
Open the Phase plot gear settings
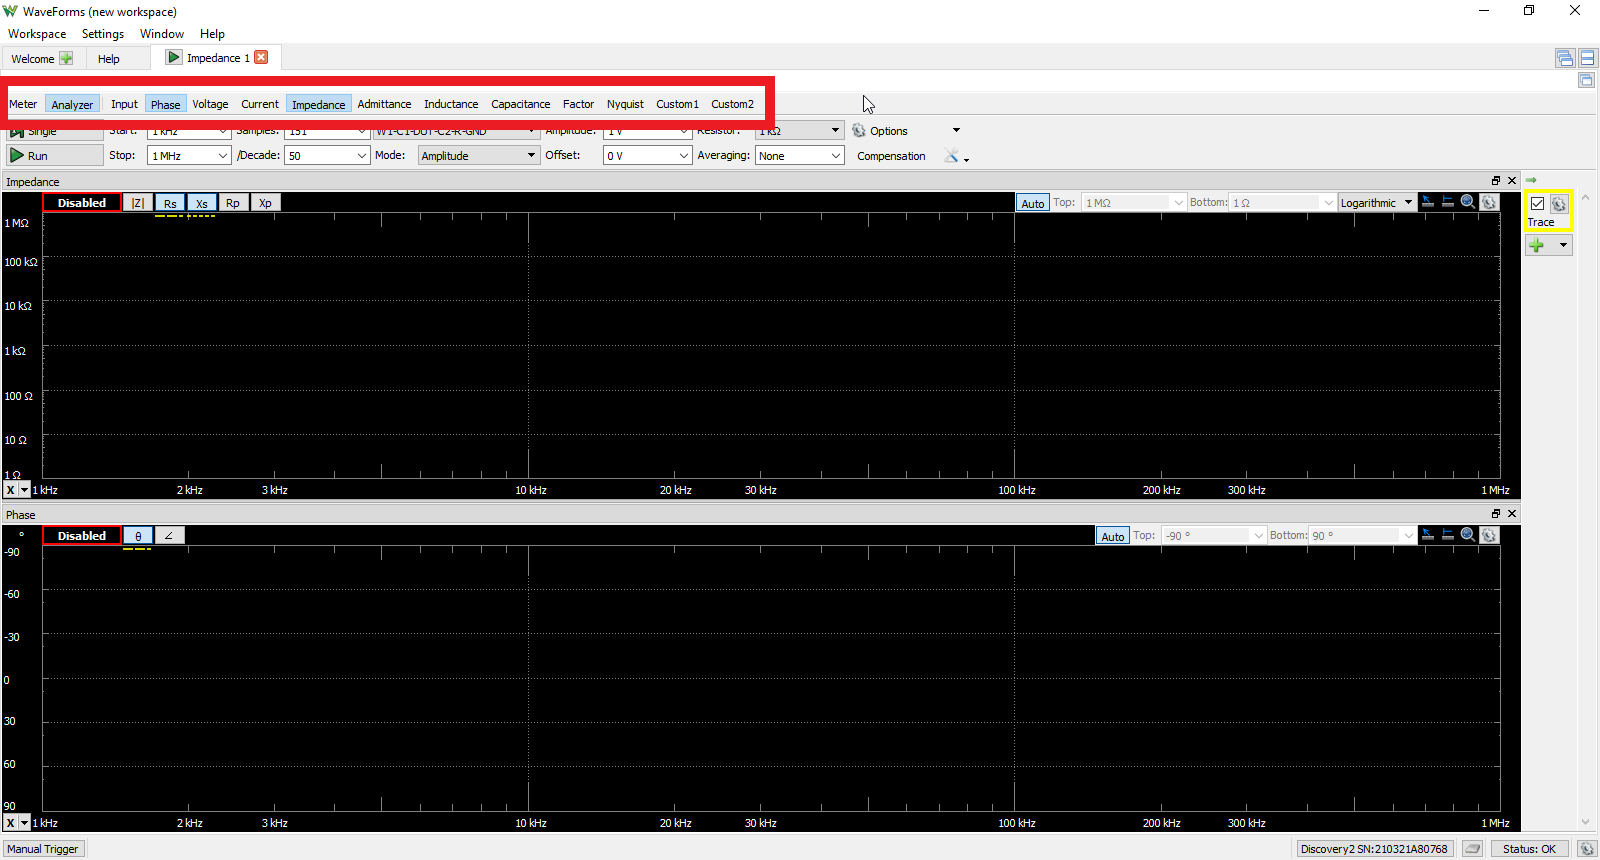pyautogui.click(x=1489, y=535)
